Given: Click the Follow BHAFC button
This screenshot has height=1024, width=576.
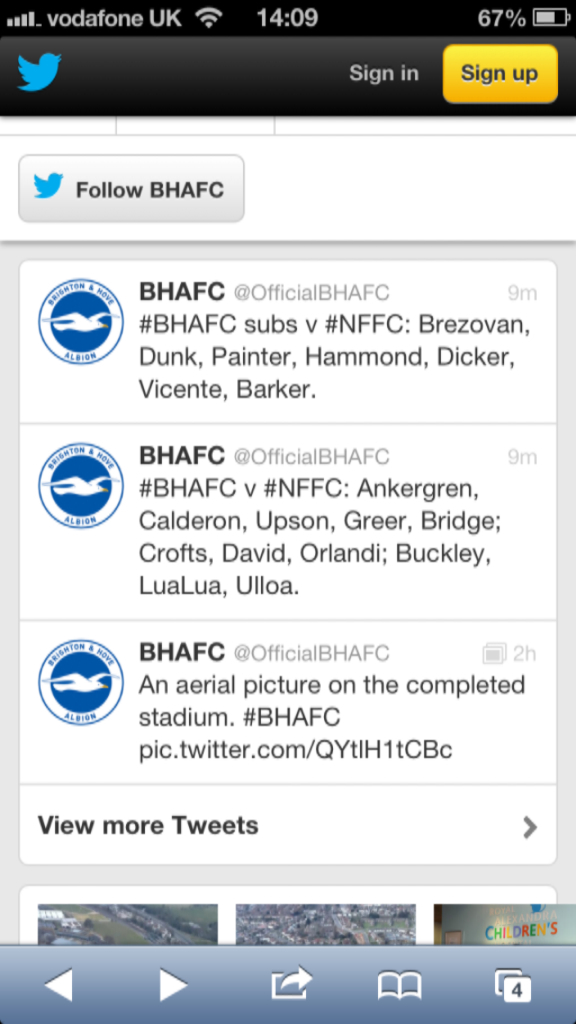Looking at the screenshot, I should point(131,189).
